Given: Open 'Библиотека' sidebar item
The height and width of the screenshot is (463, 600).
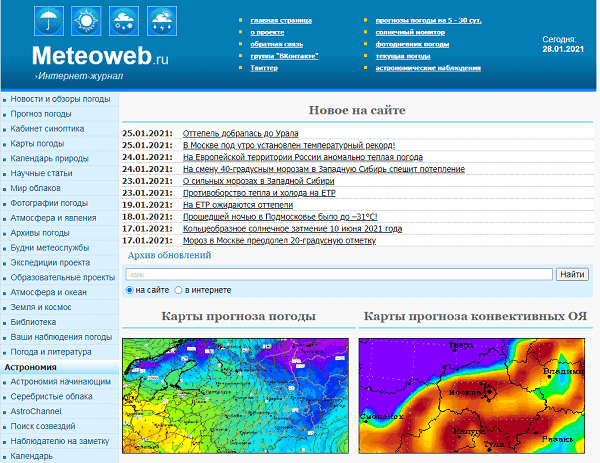Looking at the screenshot, I should (x=33, y=322).
